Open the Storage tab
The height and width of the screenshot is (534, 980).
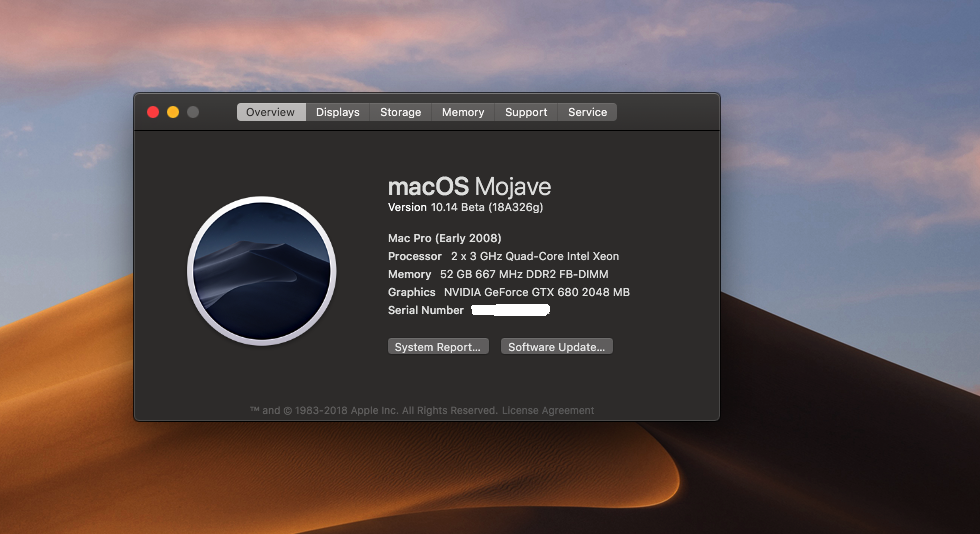(401, 112)
